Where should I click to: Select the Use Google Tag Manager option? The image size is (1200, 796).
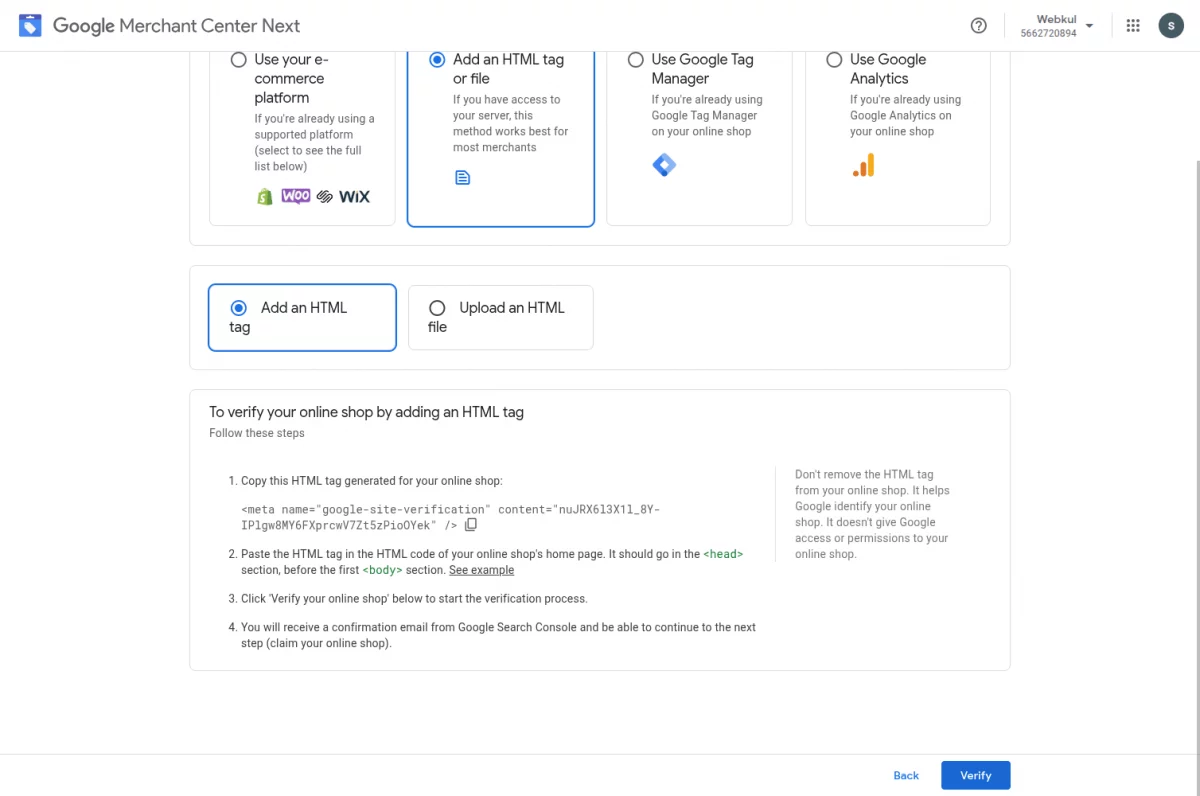tap(636, 59)
